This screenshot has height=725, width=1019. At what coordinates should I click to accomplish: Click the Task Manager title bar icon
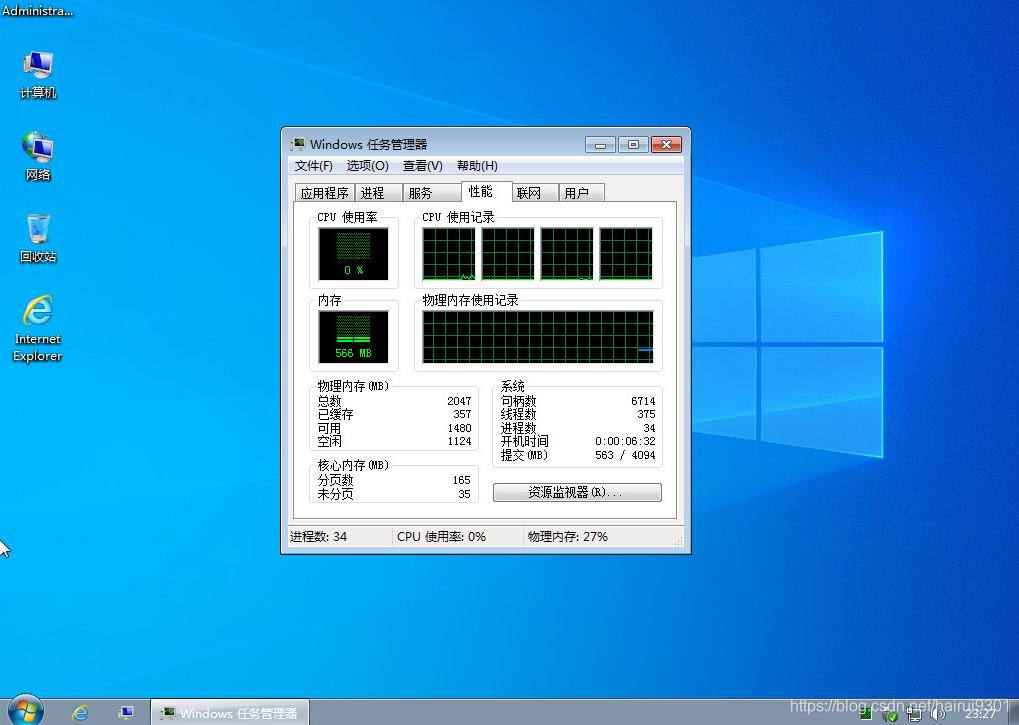pyautogui.click(x=298, y=144)
